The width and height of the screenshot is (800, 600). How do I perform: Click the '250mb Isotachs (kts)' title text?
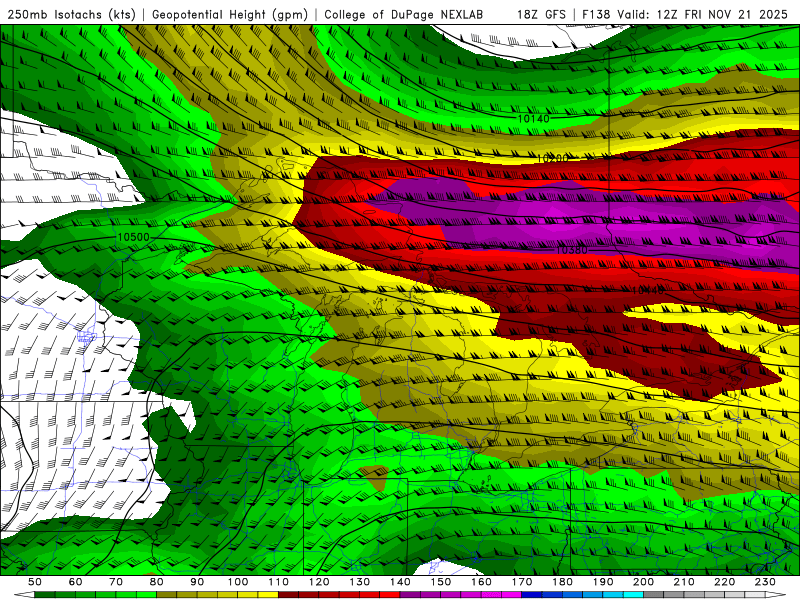(72, 15)
